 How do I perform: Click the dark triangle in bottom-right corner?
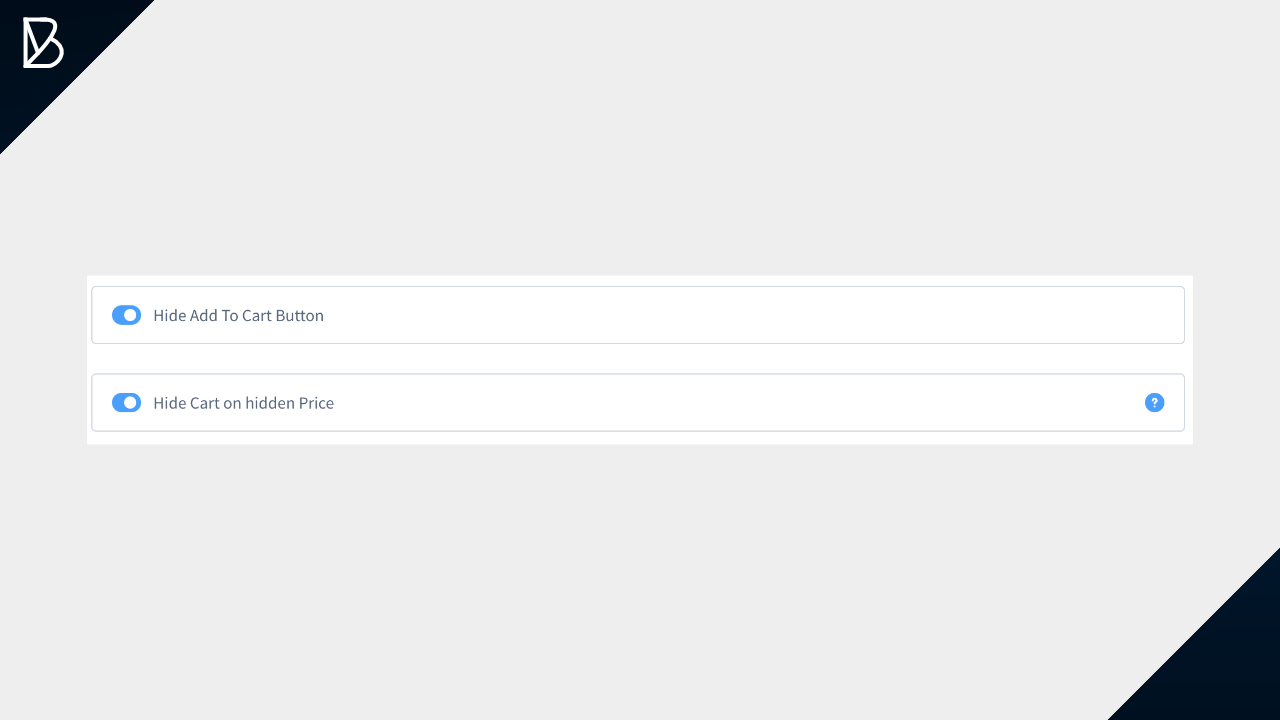(1230, 670)
